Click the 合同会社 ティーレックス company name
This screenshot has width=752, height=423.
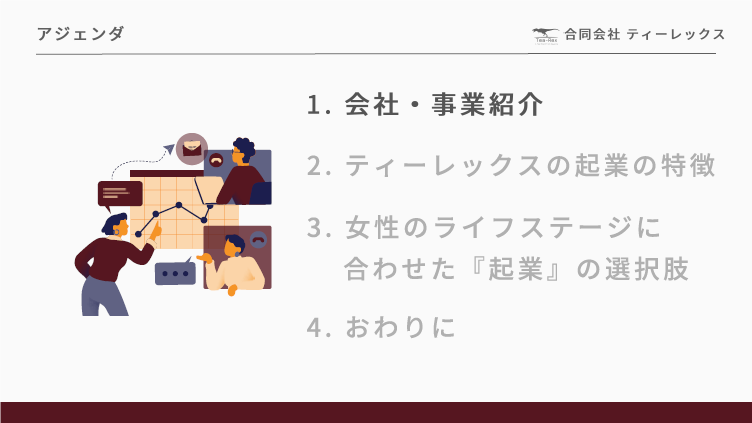point(645,34)
